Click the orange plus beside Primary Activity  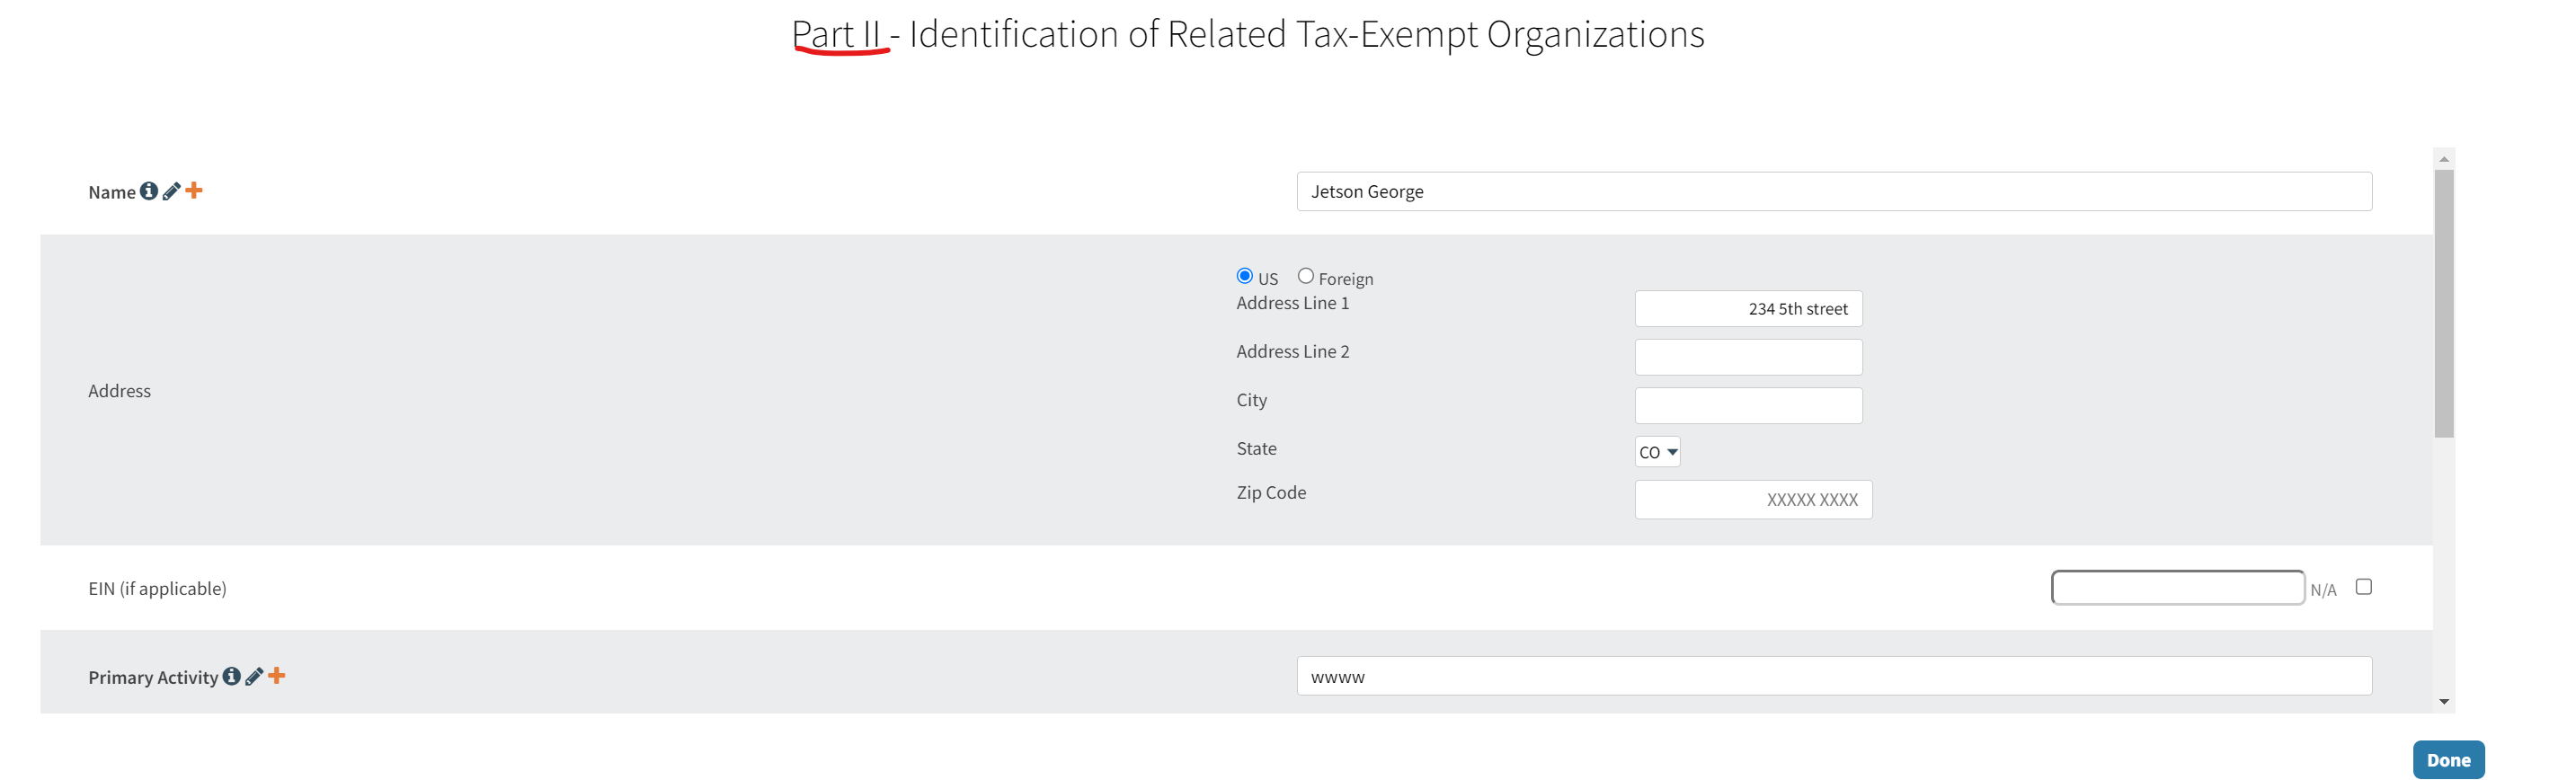[277, 676]
